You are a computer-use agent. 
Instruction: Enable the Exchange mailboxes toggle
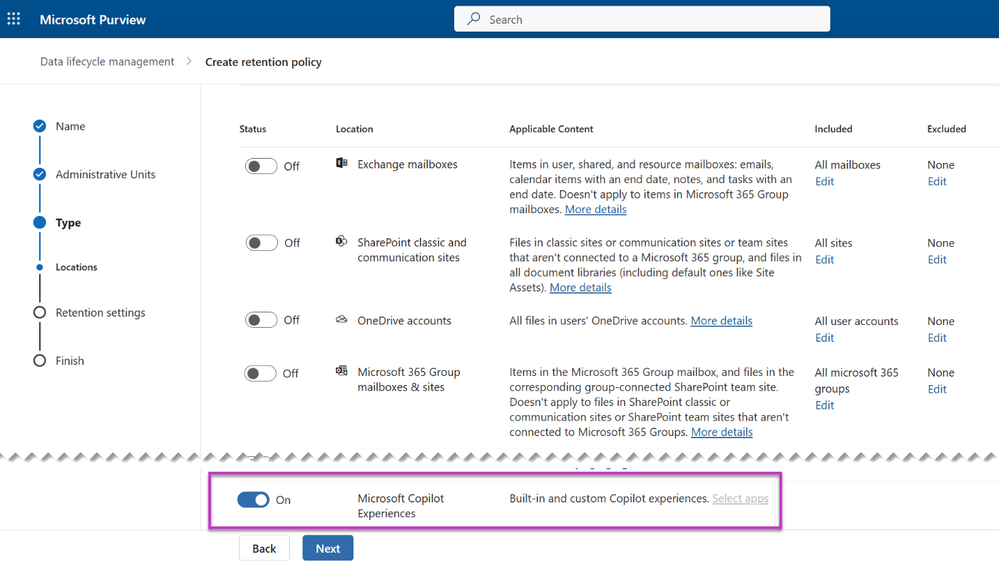261,166
